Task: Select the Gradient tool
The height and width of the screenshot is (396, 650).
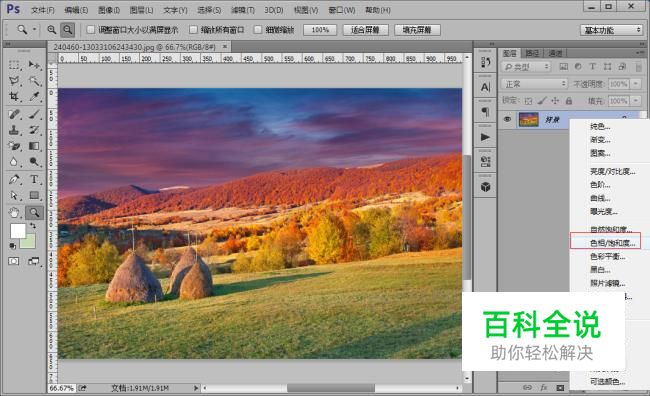Action: [x=34, y=146]
